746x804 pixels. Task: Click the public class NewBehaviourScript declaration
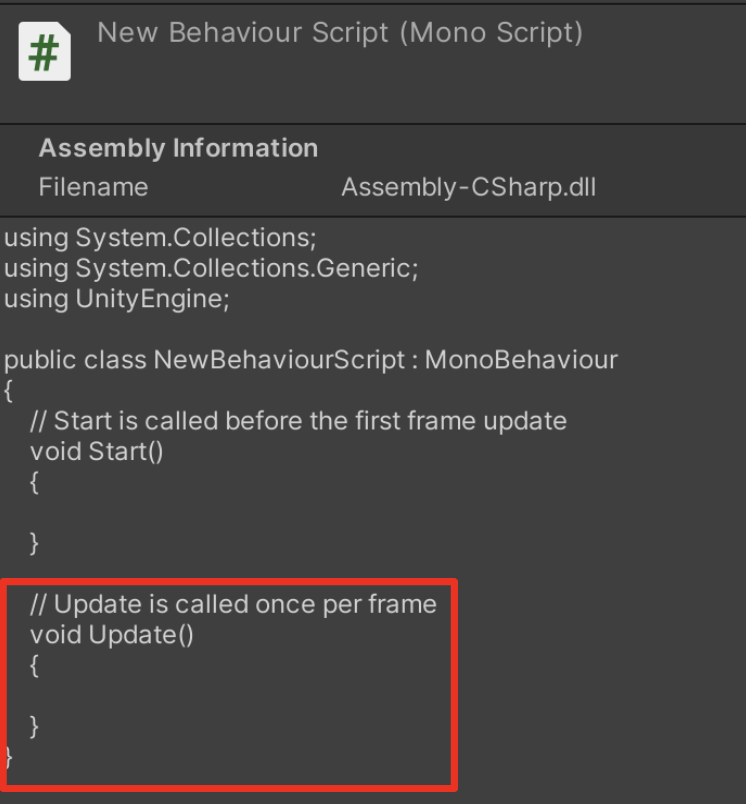pyautogui.click(x=311, y=360)
